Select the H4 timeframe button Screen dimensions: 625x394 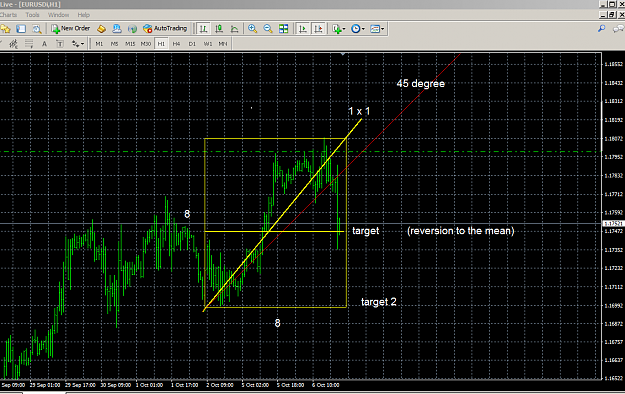pos(177,44)
